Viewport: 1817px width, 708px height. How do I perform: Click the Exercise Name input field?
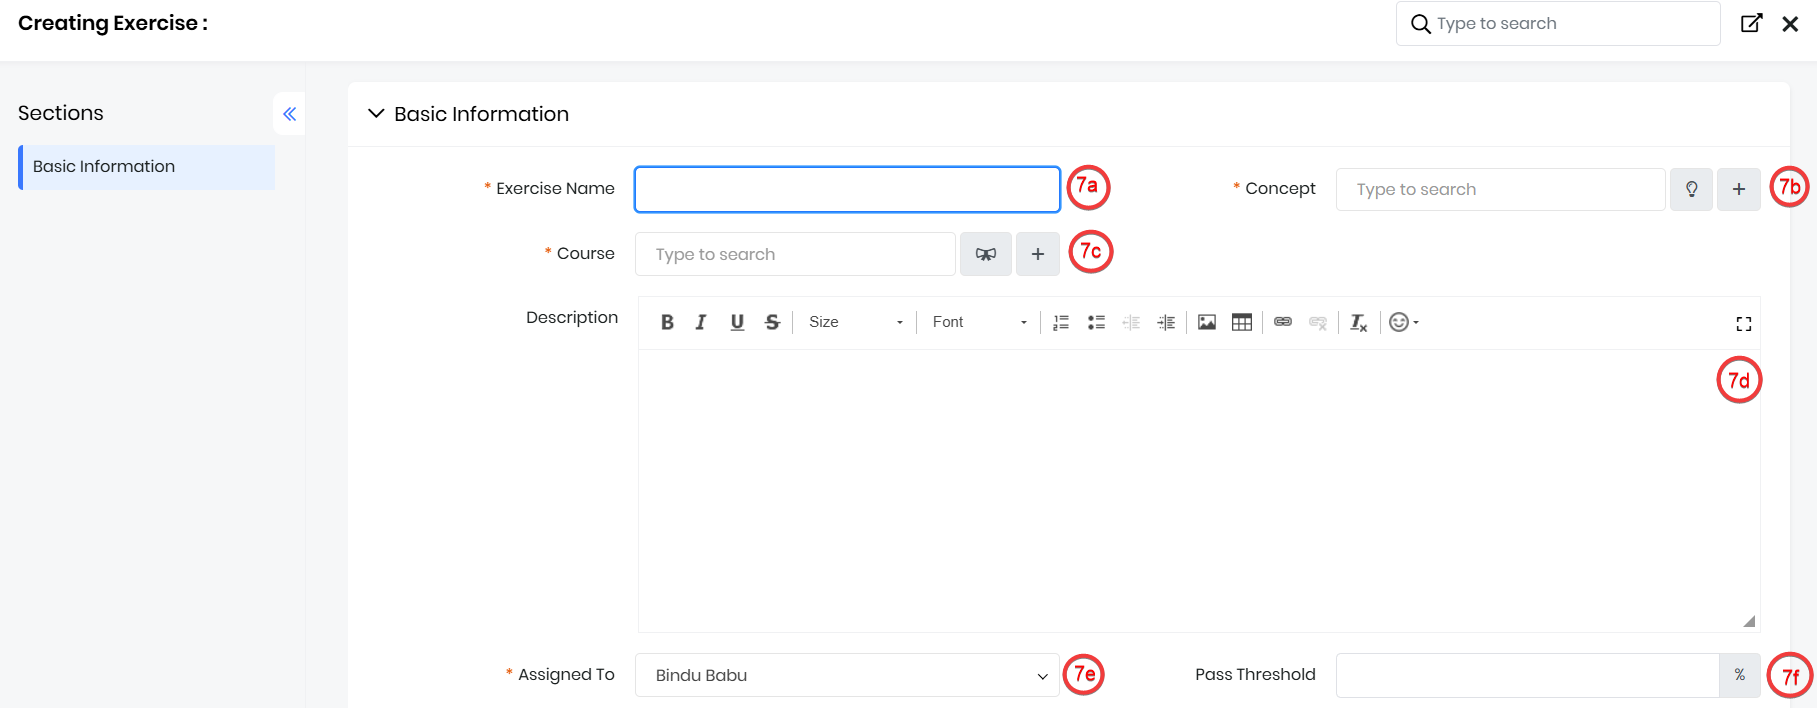pos(846,189)
